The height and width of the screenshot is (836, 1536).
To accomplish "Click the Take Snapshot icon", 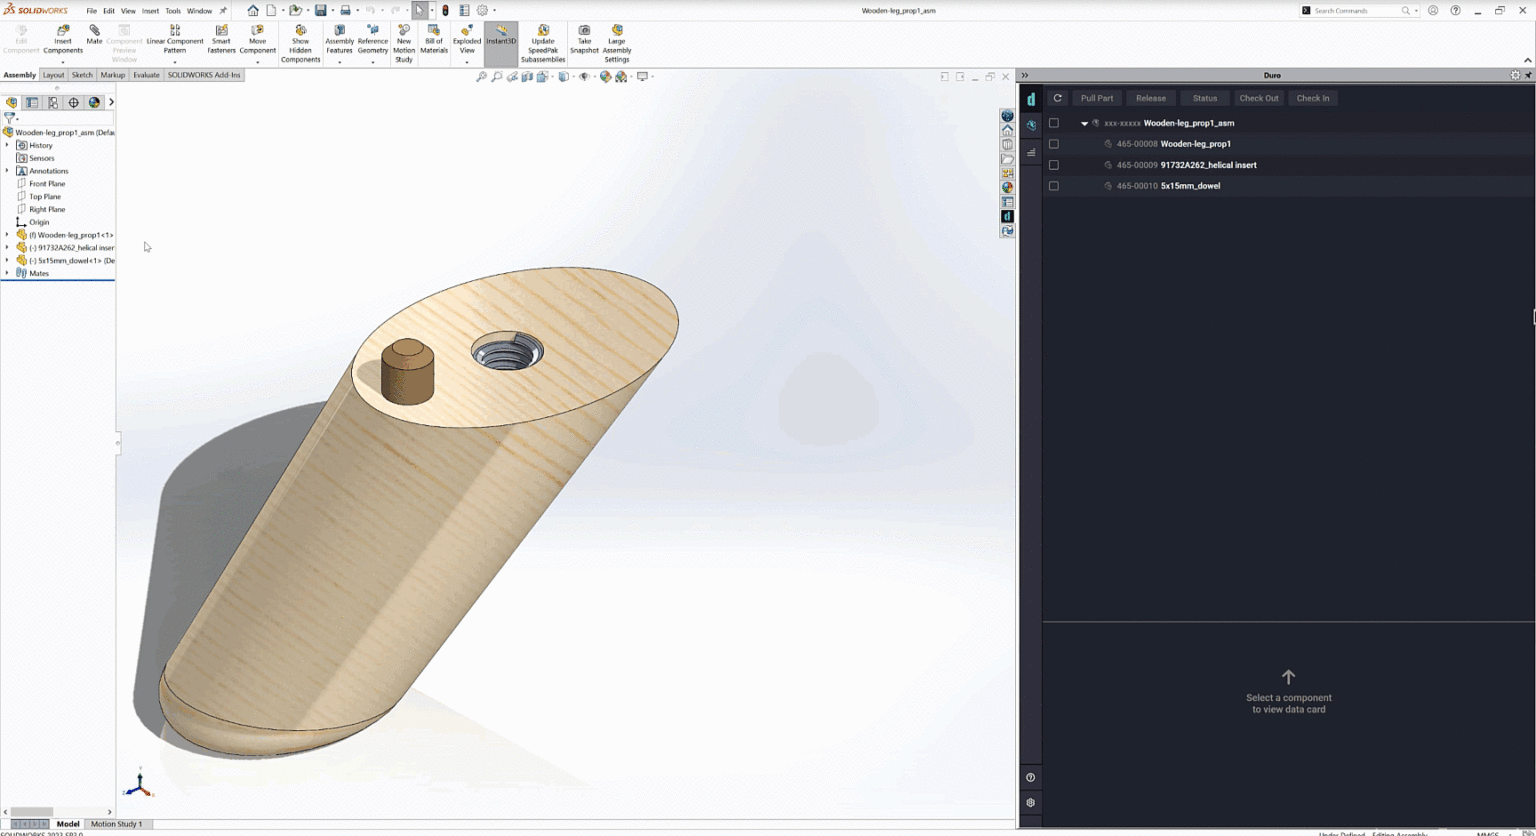I will click(584, 38).
